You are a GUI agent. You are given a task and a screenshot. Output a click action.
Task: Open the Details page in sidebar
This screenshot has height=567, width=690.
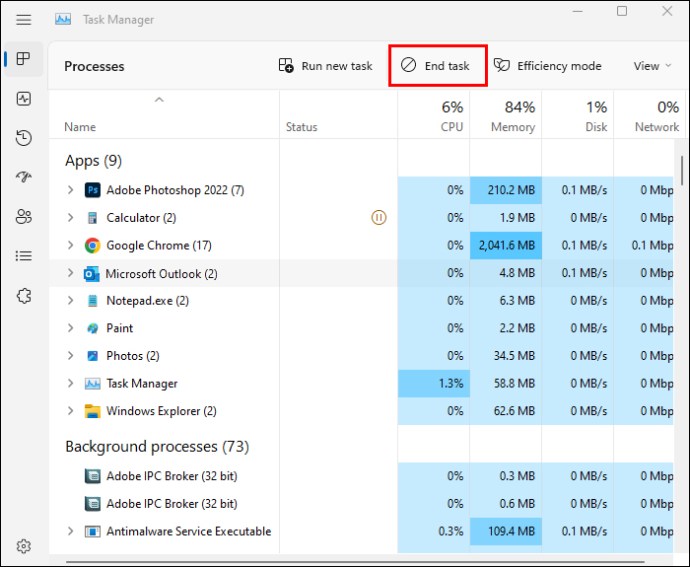click(24, 256)
